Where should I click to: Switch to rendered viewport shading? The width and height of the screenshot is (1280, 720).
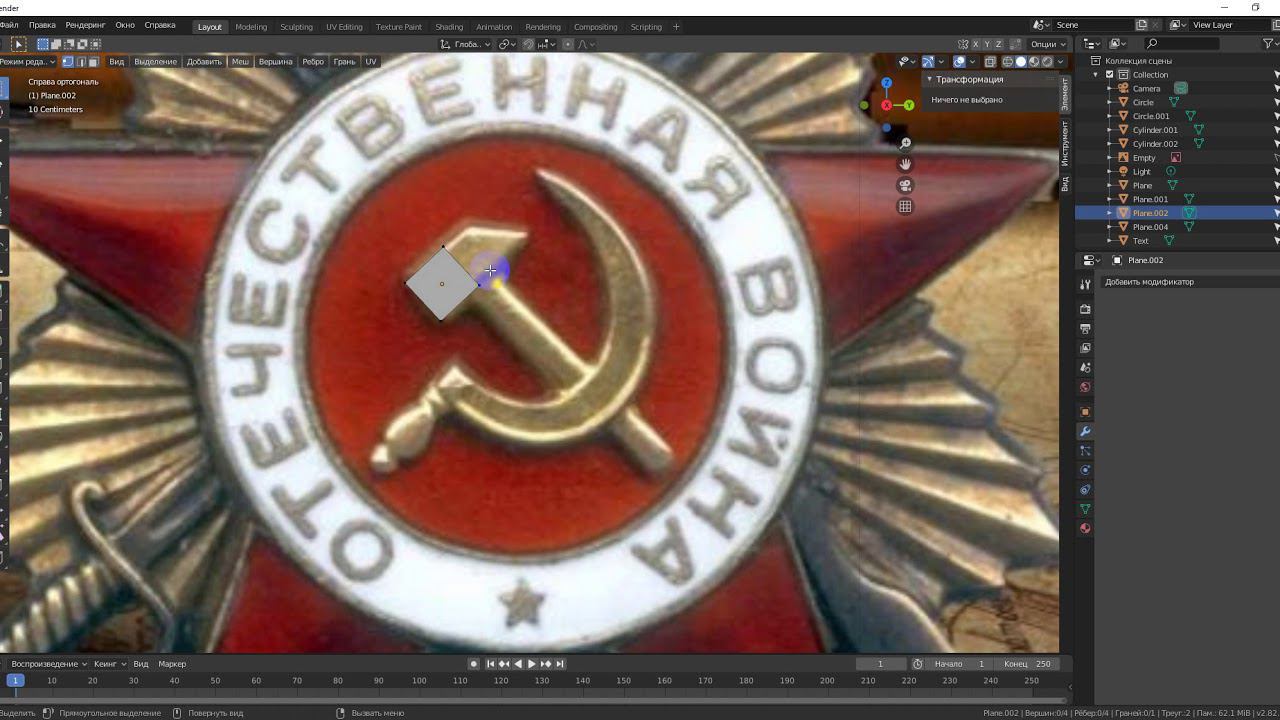point(1047,62)
